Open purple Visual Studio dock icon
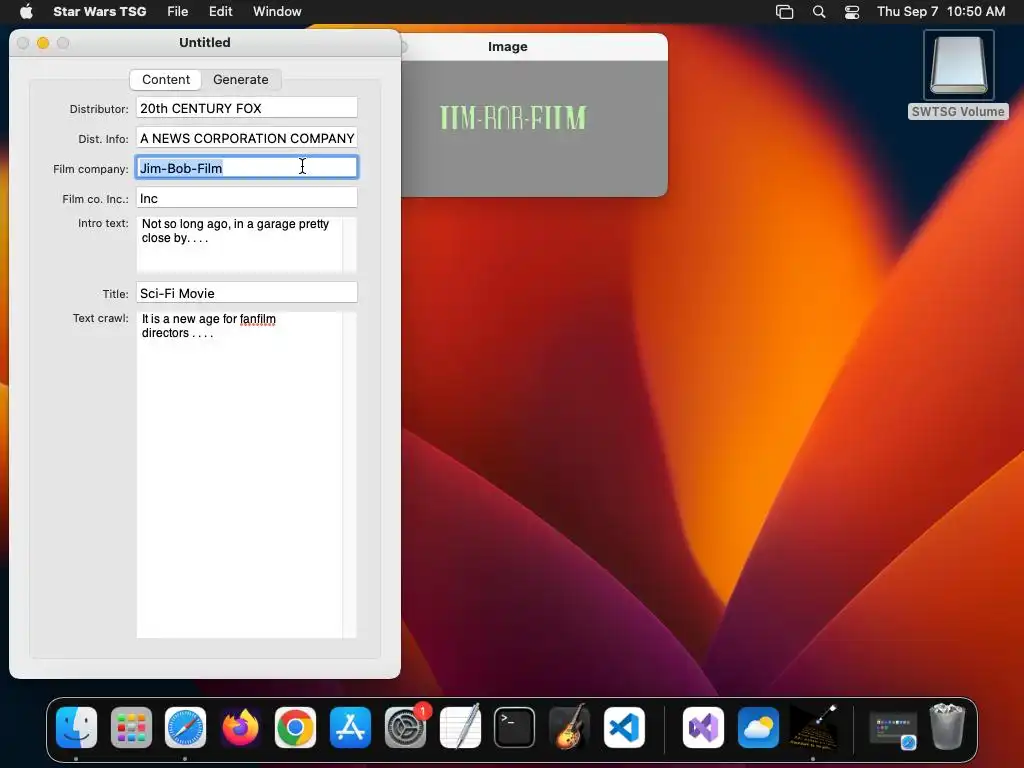The width and height of the screenshot is (1024, 768). pyautogui.click(x=703, y=727)
